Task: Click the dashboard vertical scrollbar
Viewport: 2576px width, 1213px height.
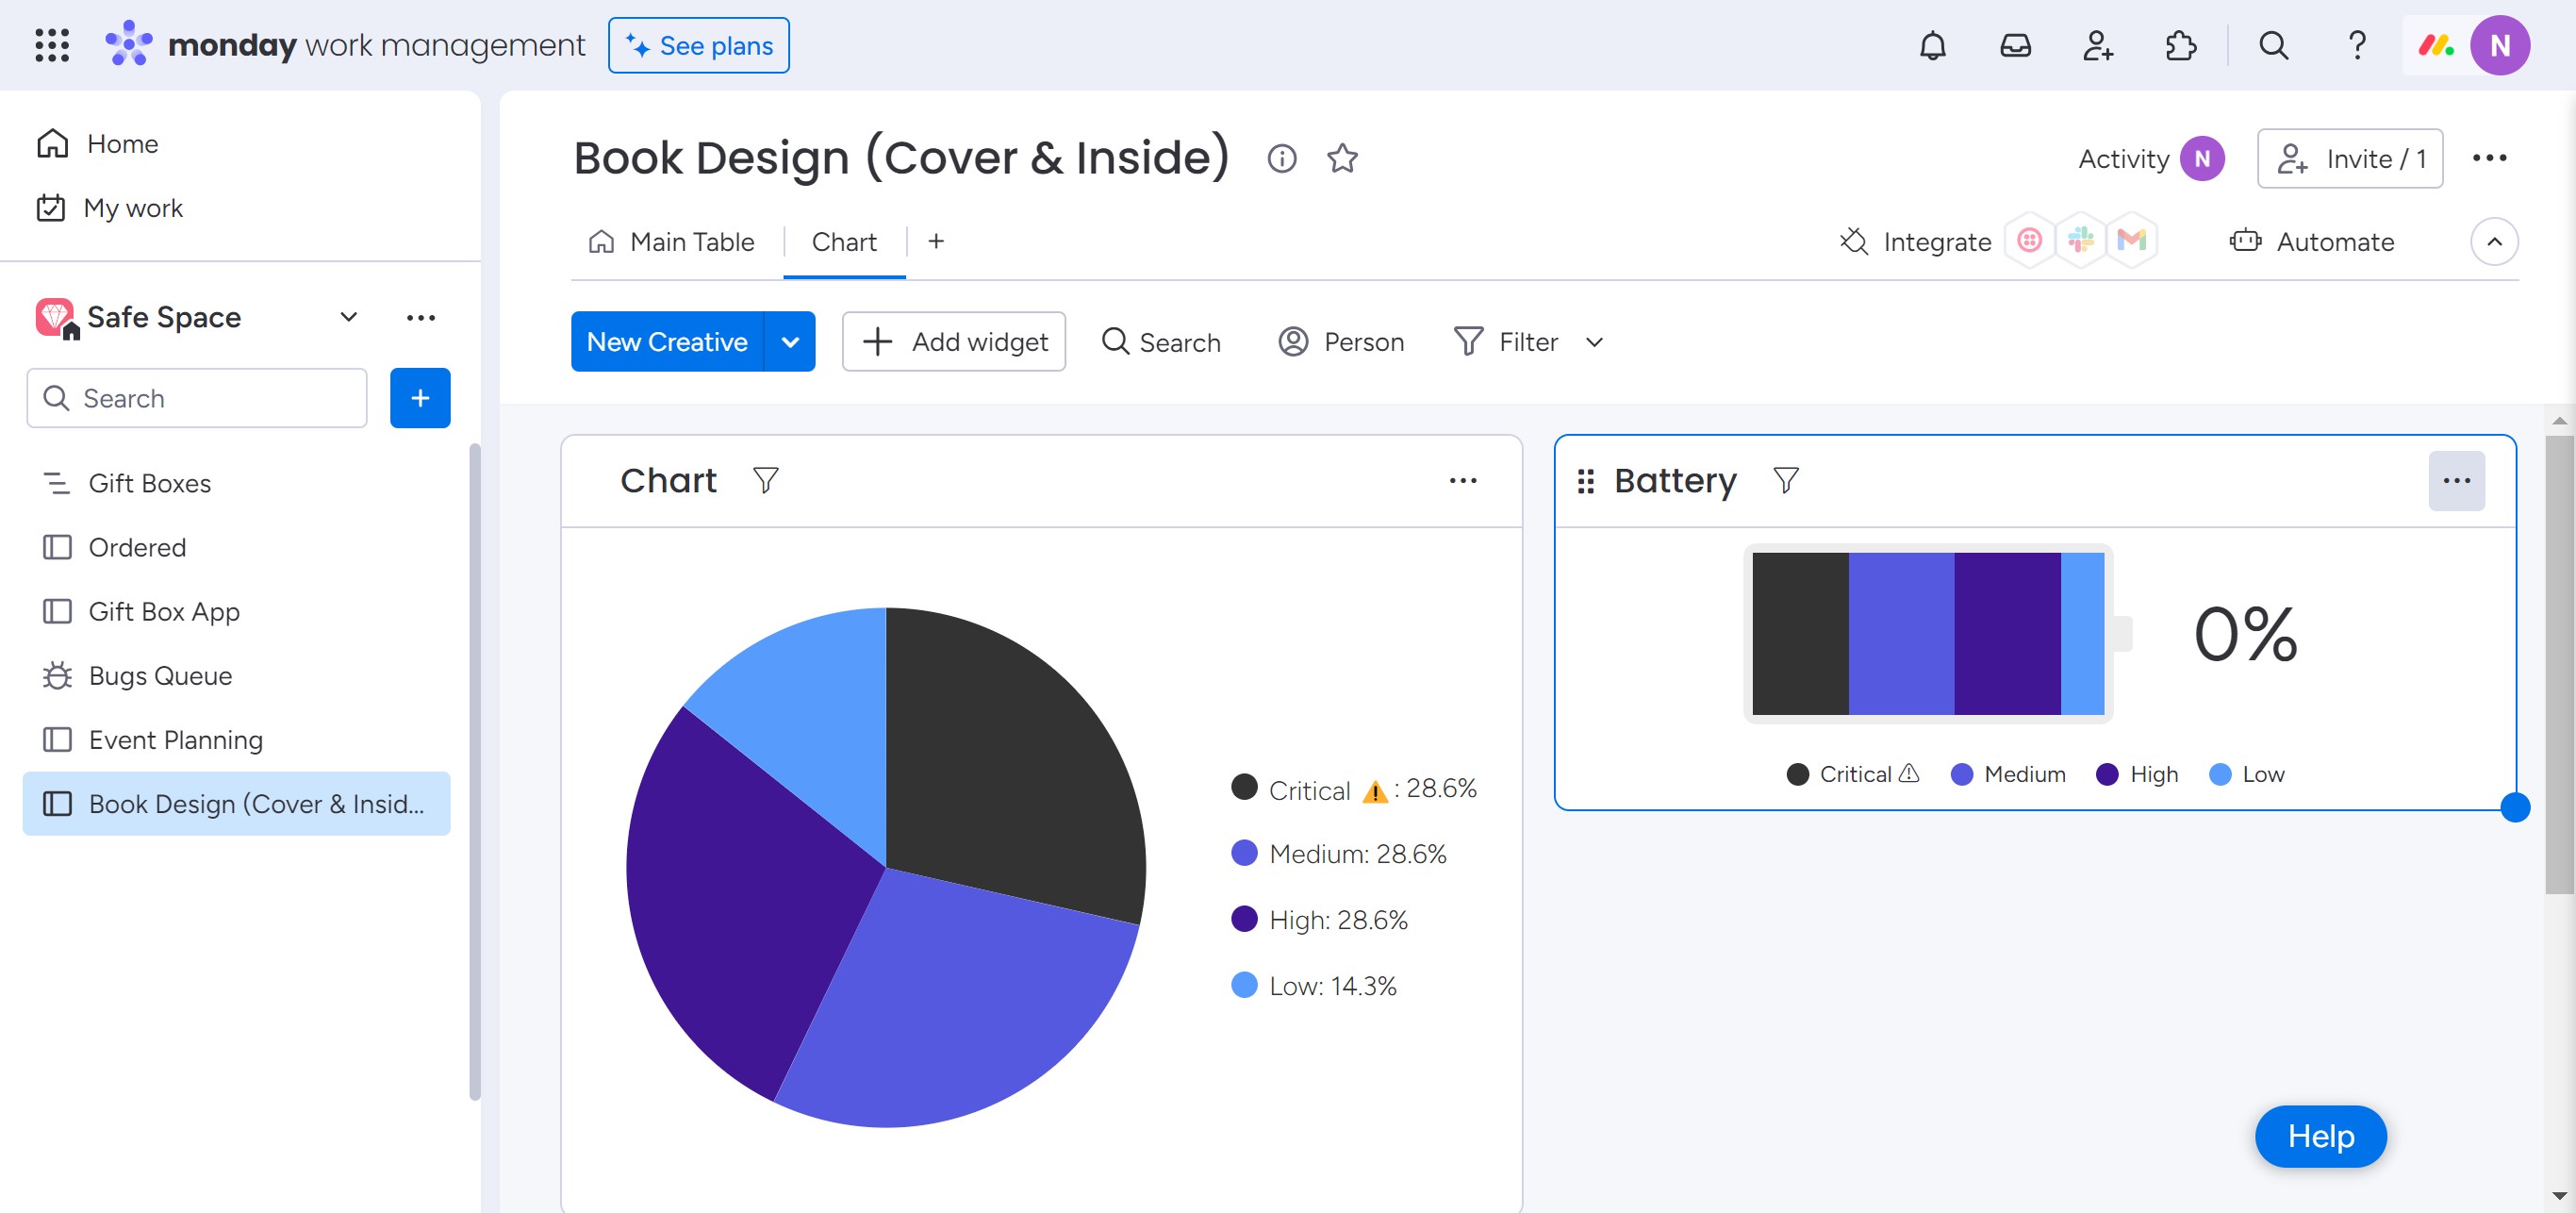Action: point(2559,665)
